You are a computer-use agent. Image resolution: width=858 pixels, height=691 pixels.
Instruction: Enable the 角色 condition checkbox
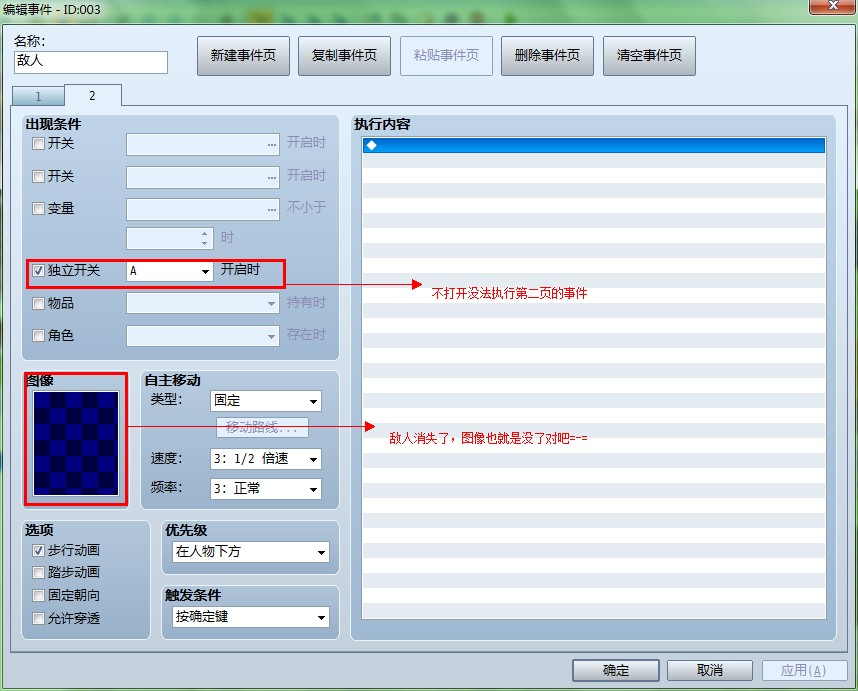[x=38, y=335]
